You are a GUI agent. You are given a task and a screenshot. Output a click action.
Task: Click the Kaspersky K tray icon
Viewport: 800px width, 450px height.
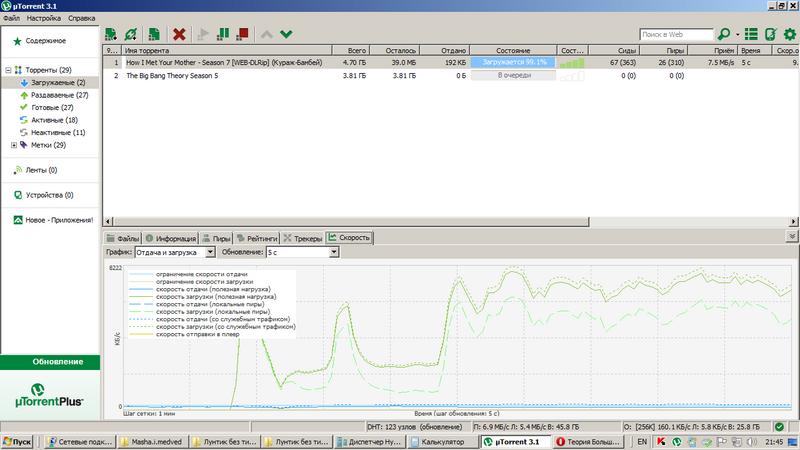pos(661,442)
